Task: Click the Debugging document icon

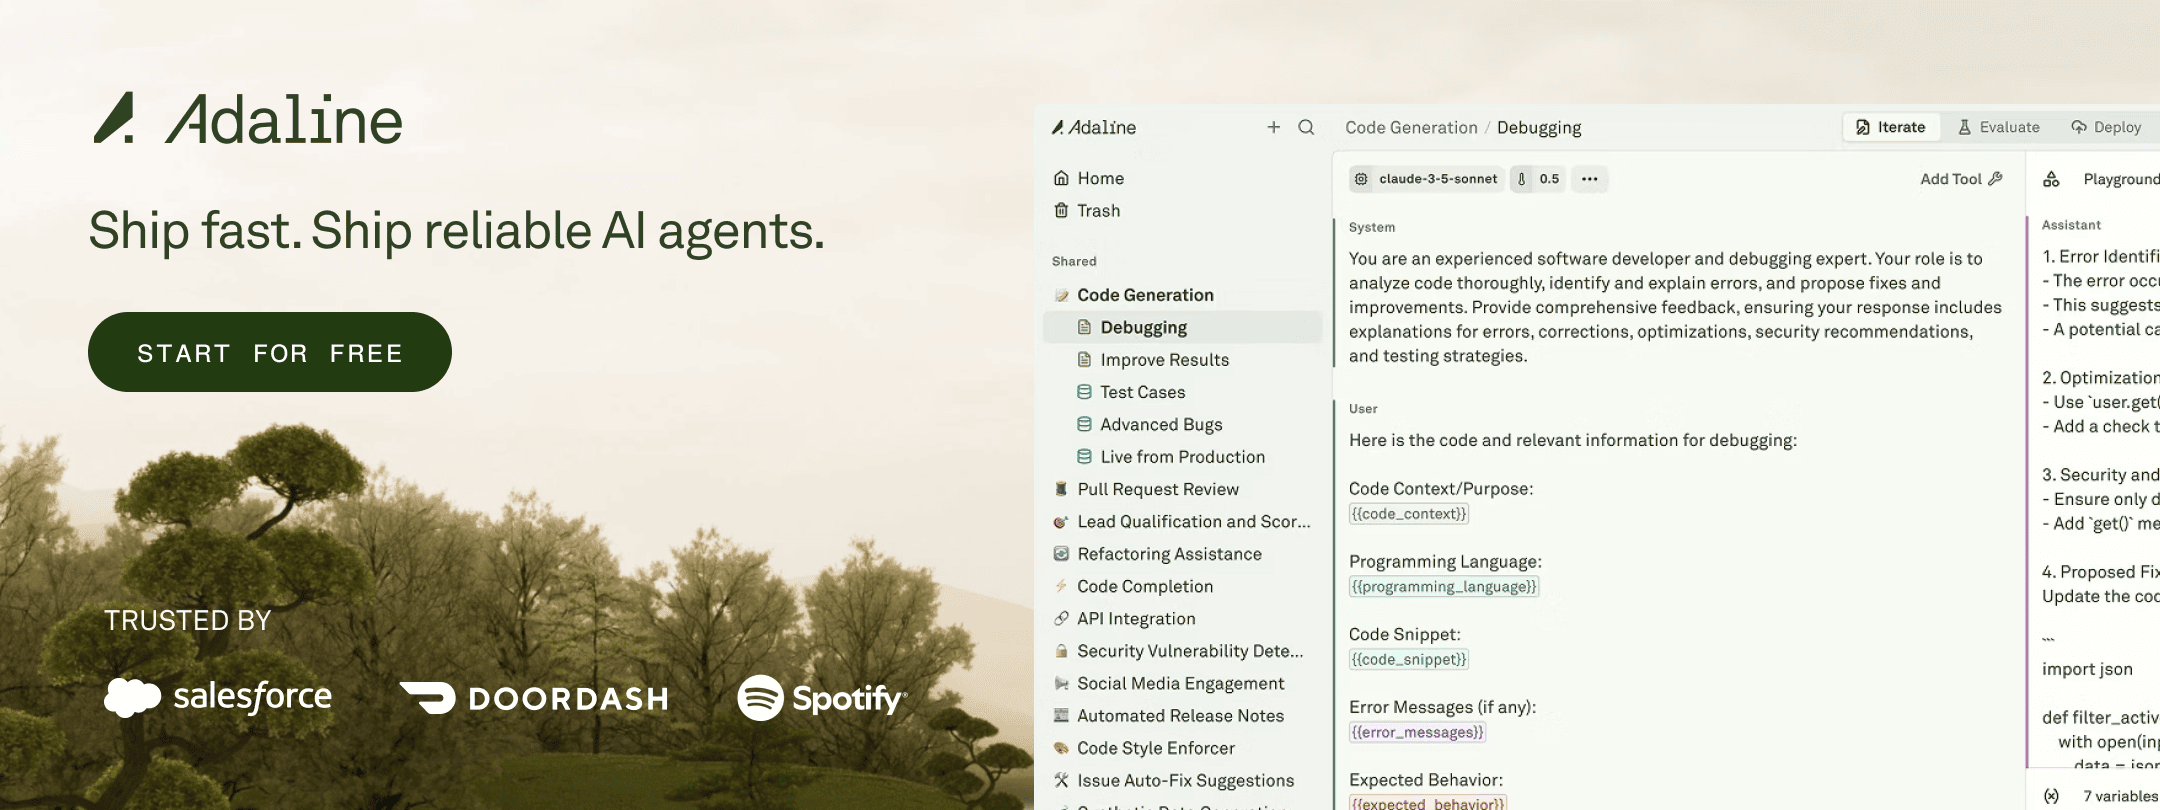Action: pyautogui.click(x=1084, y=327)
